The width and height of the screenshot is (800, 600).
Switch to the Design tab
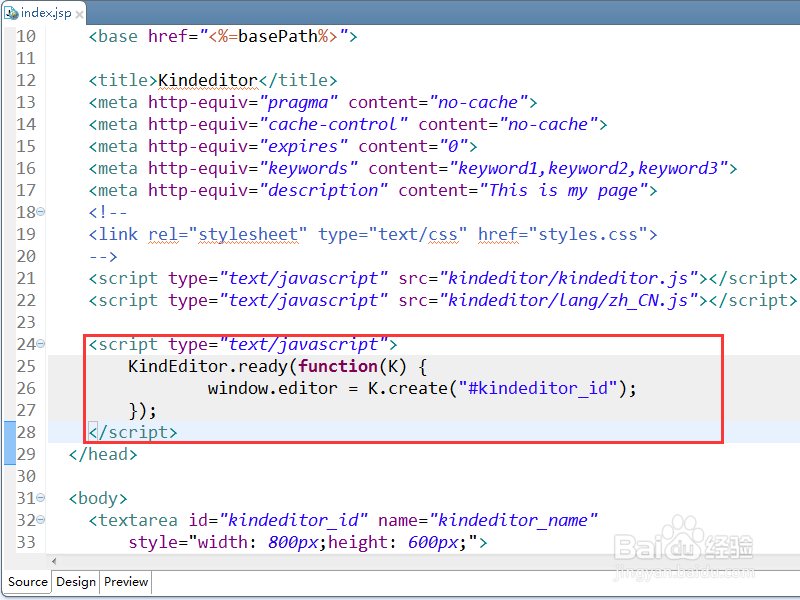[76, 582]
